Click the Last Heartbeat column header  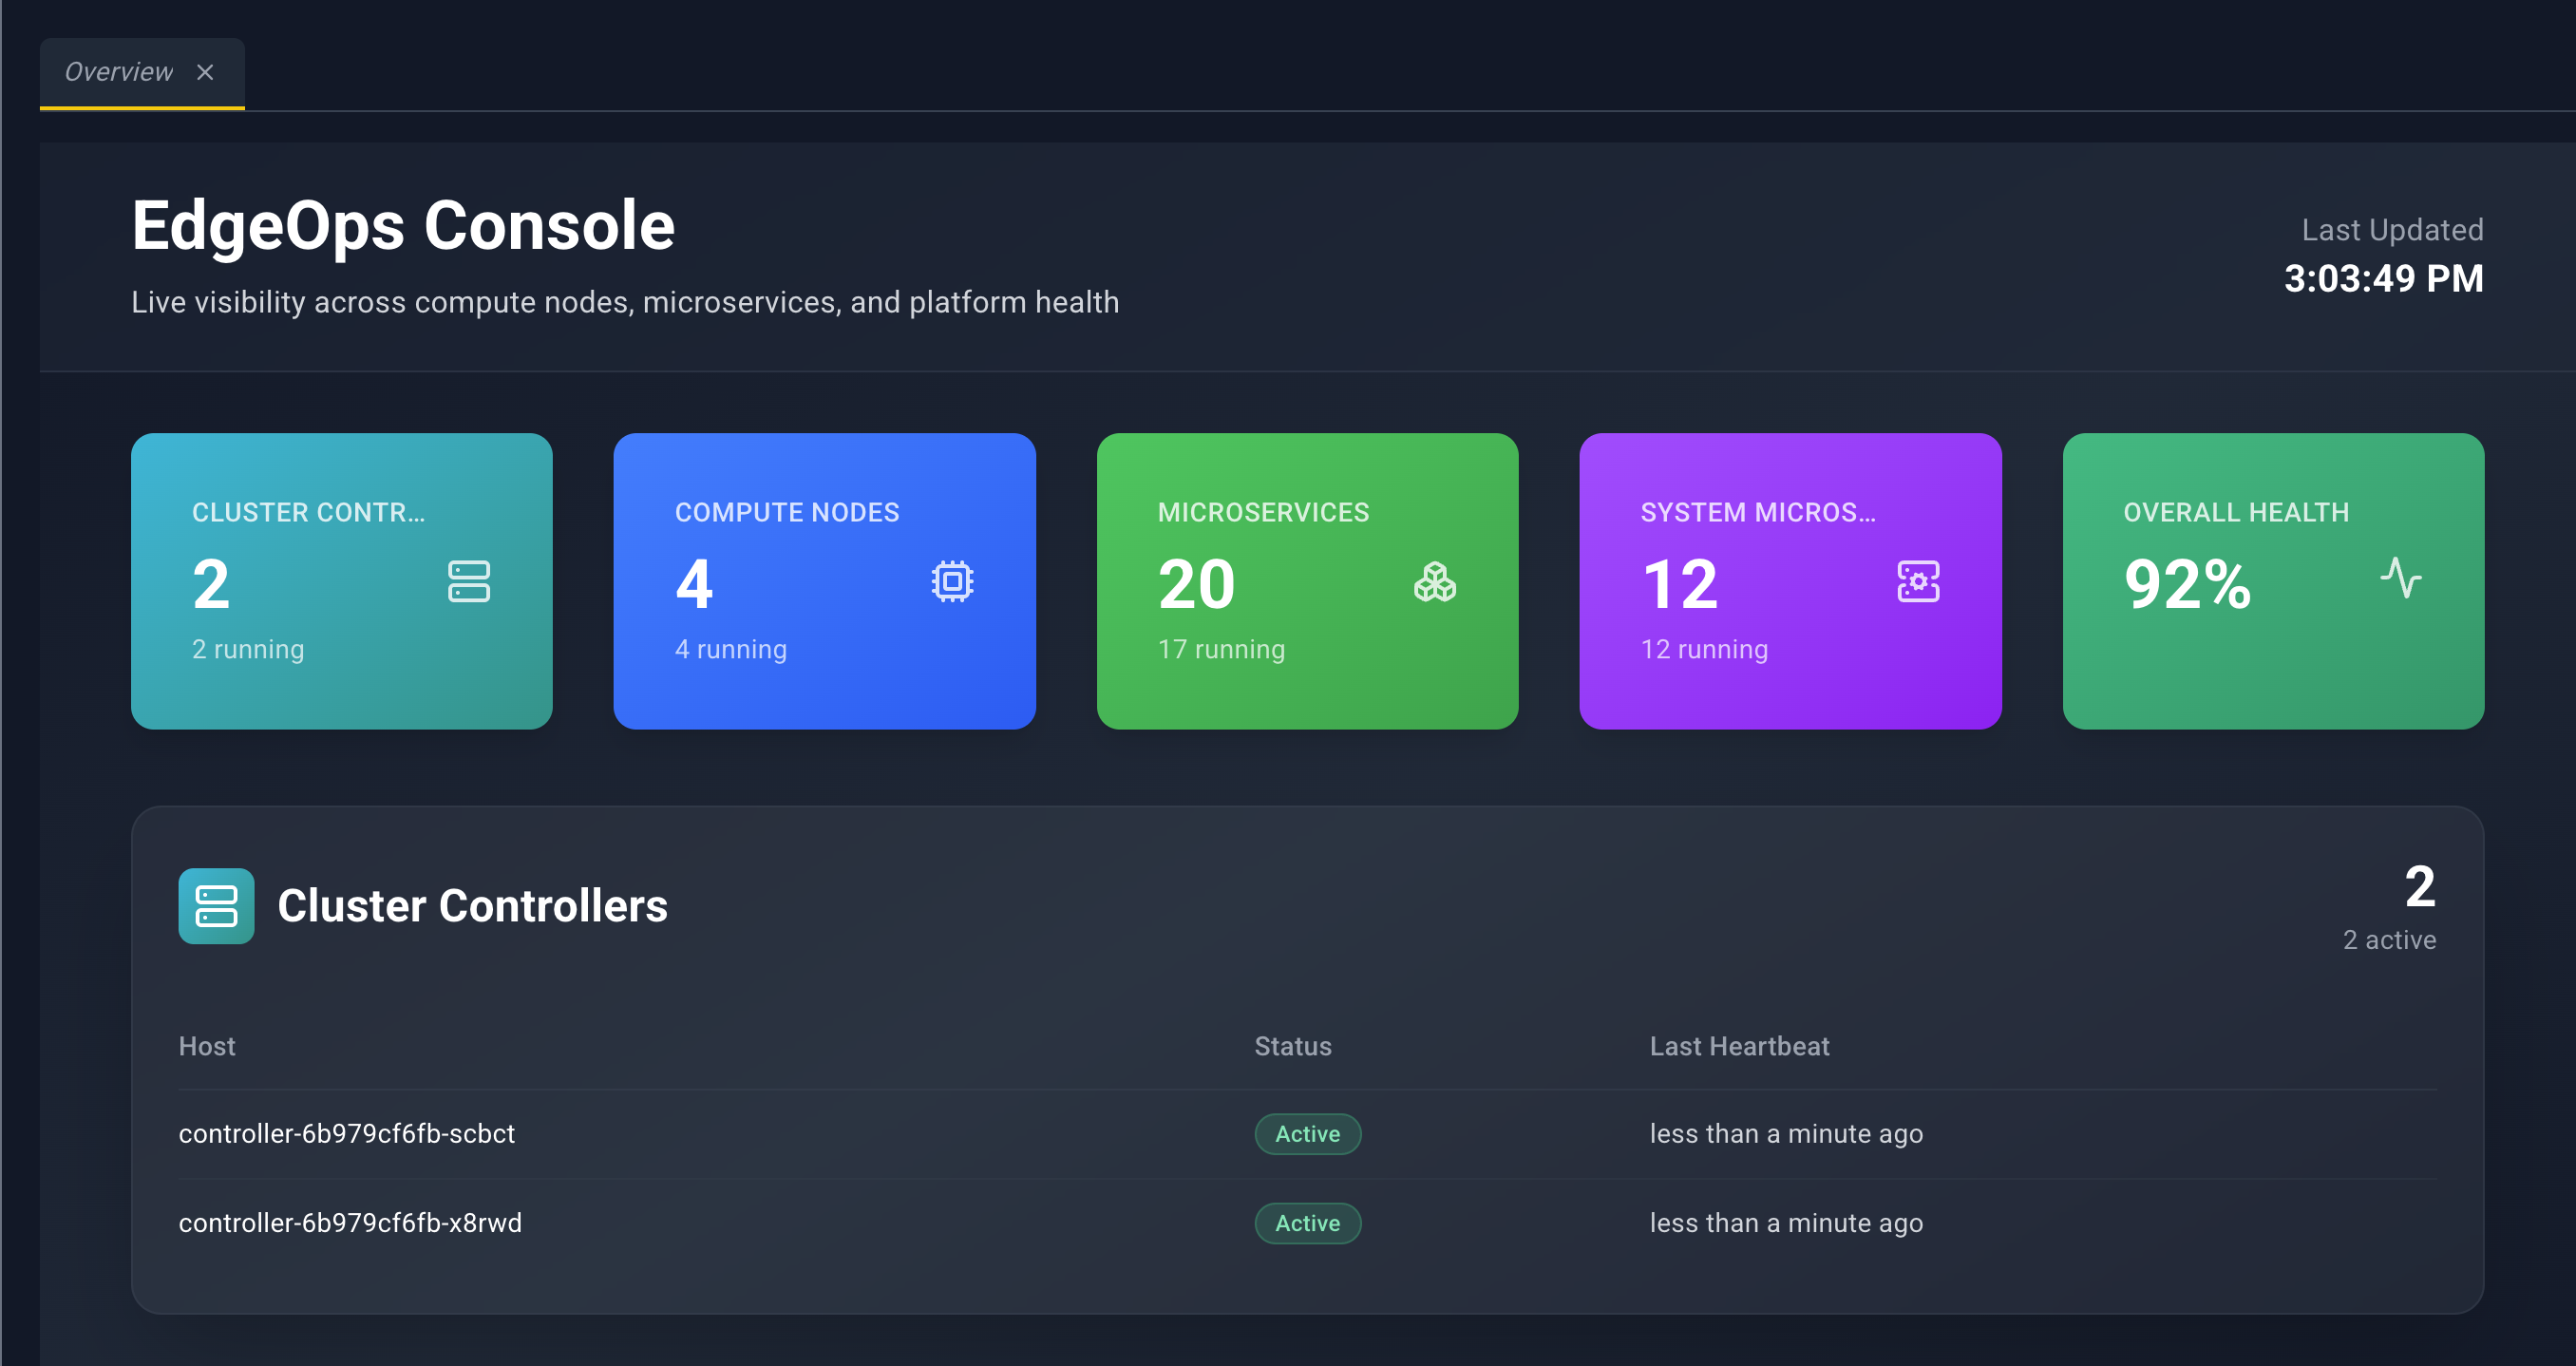(1739, 1046)
